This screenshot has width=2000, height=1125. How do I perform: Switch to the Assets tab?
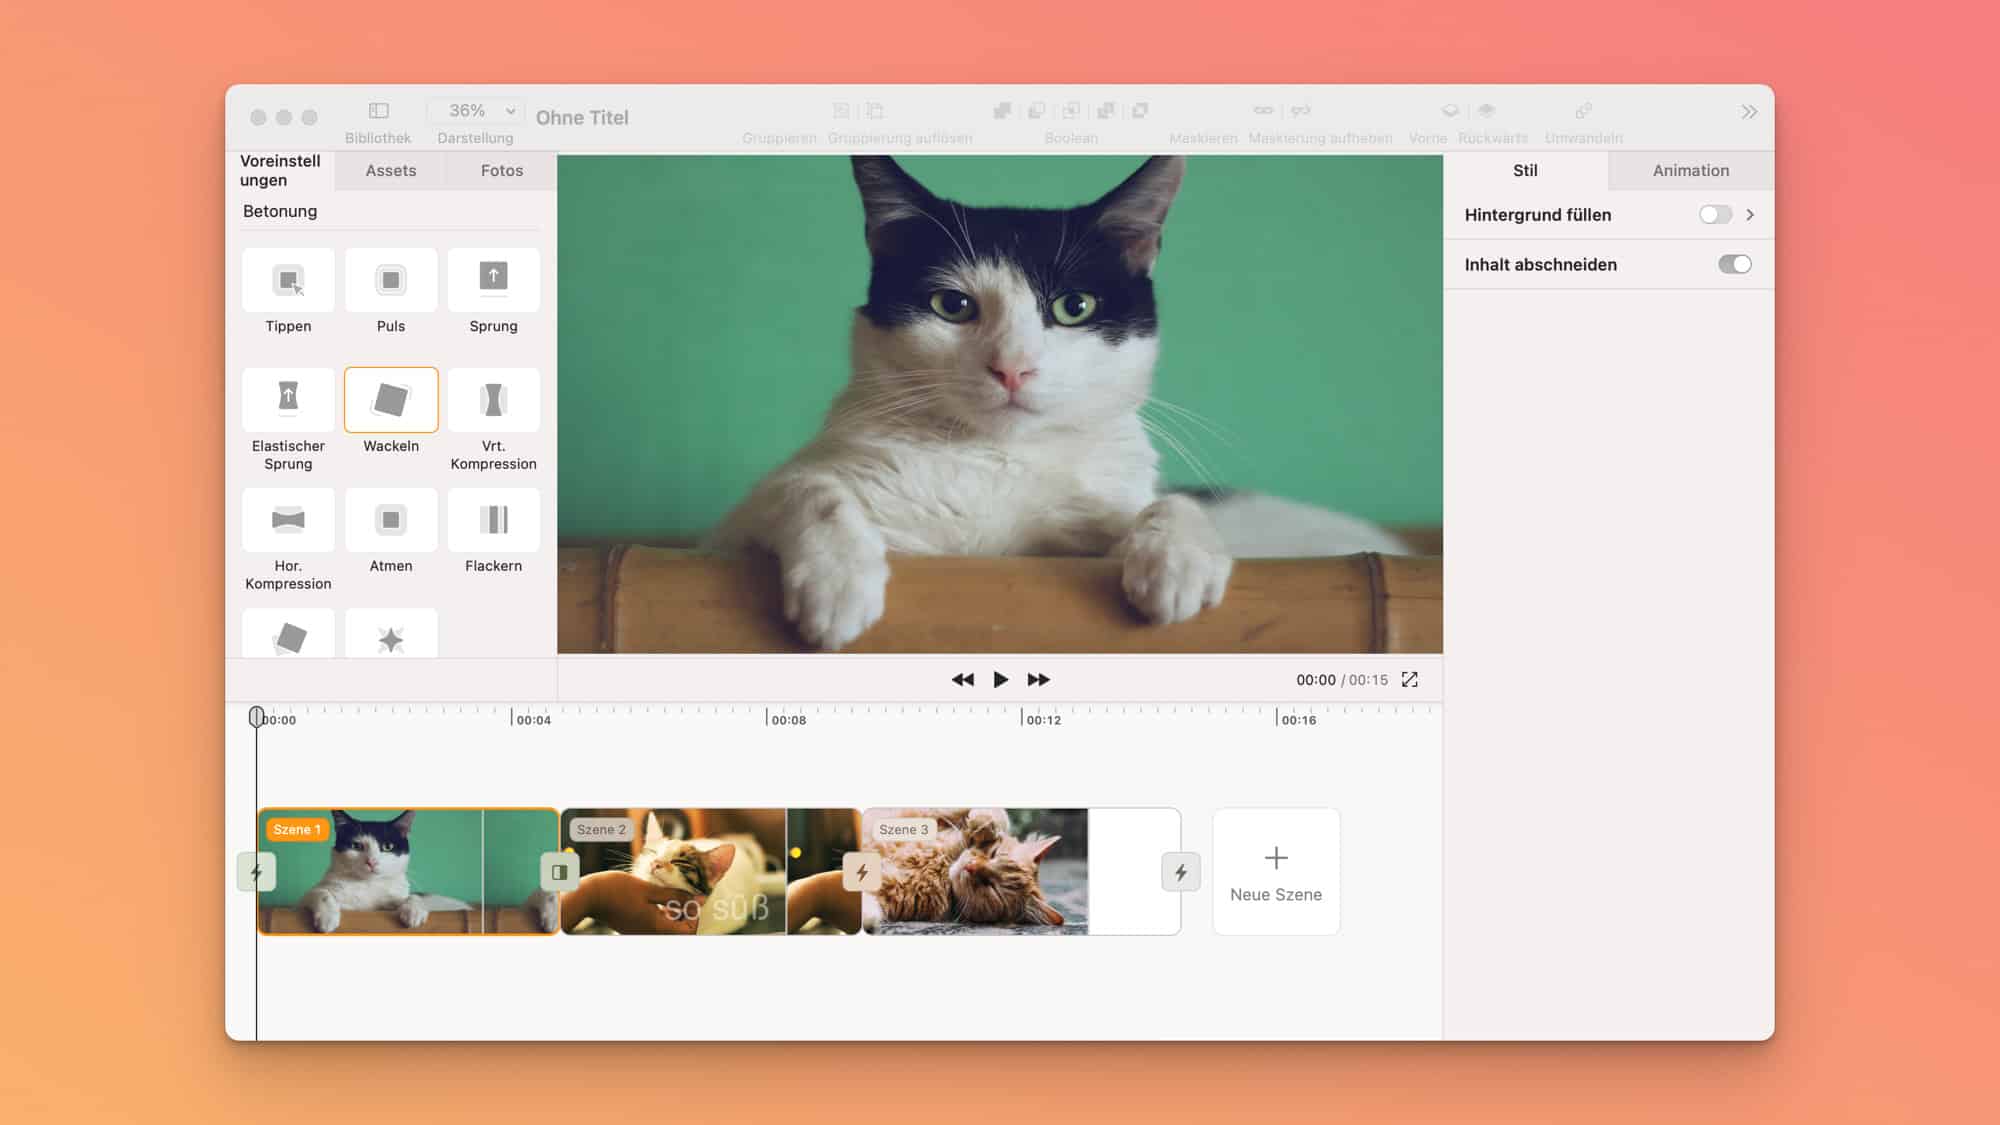click(x=390, y=171)
